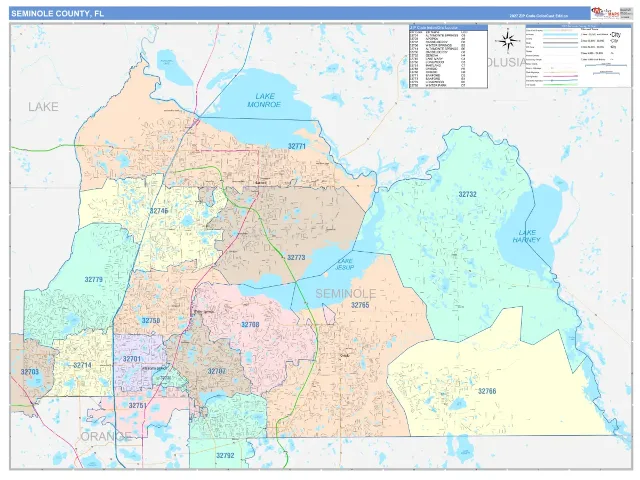Viewport: 640px width, 480px height.
Task: Open the ZIP Code index table
Action: click(448, 56)
